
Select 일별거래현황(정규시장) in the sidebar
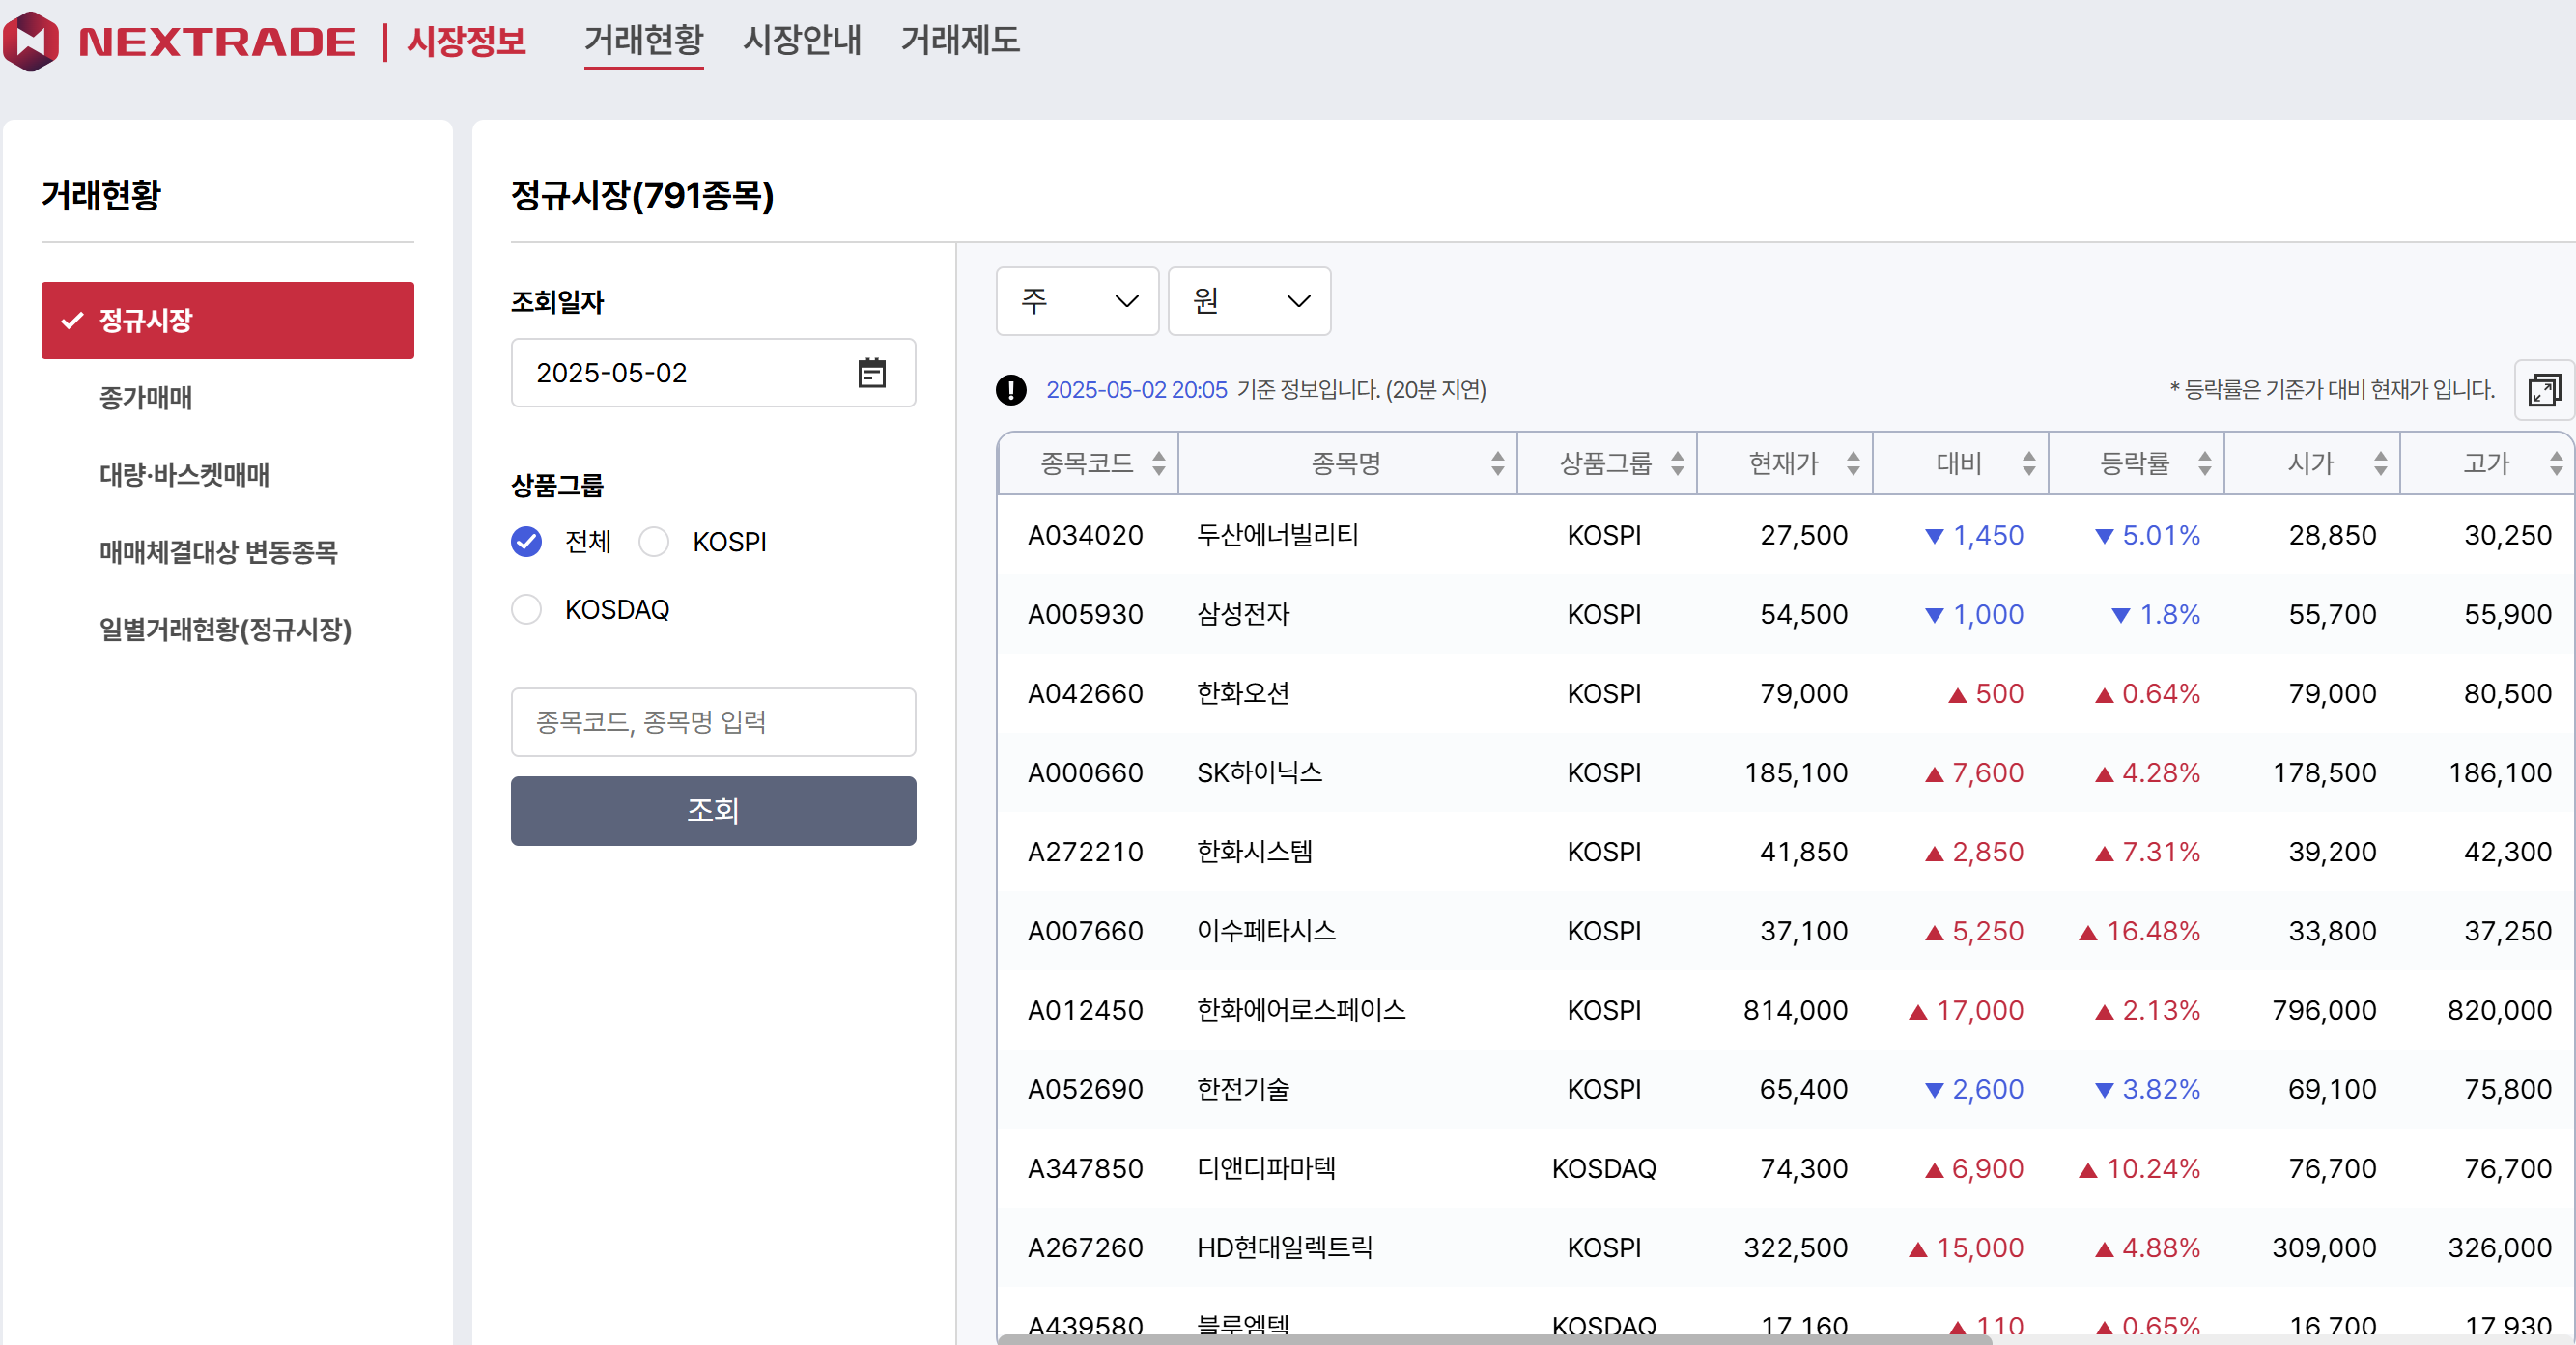(225, 630)
